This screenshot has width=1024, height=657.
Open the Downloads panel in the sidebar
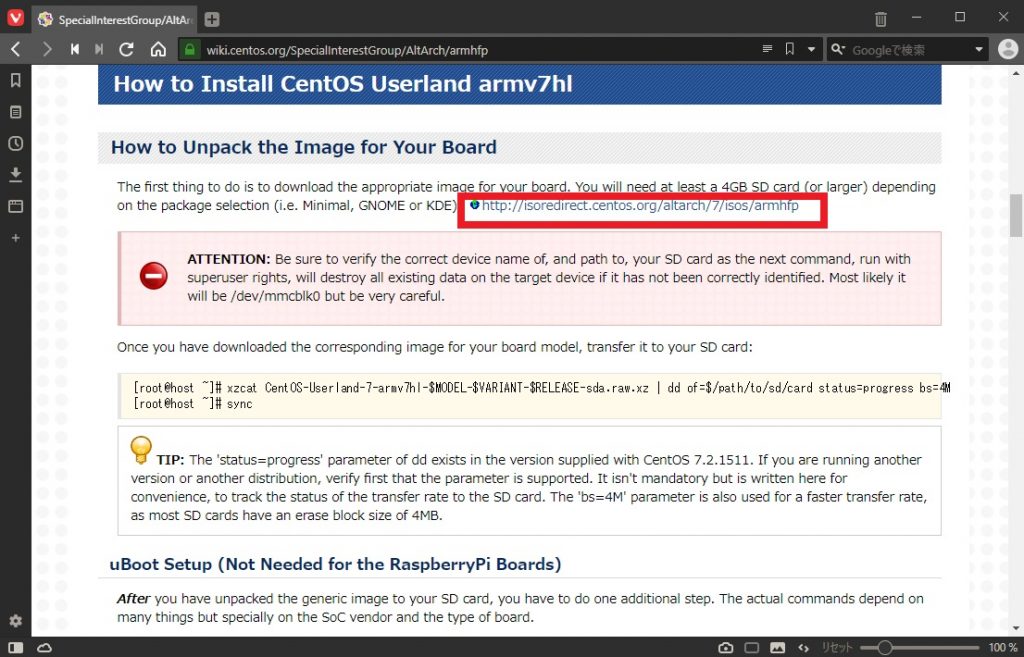pos(15,174)
